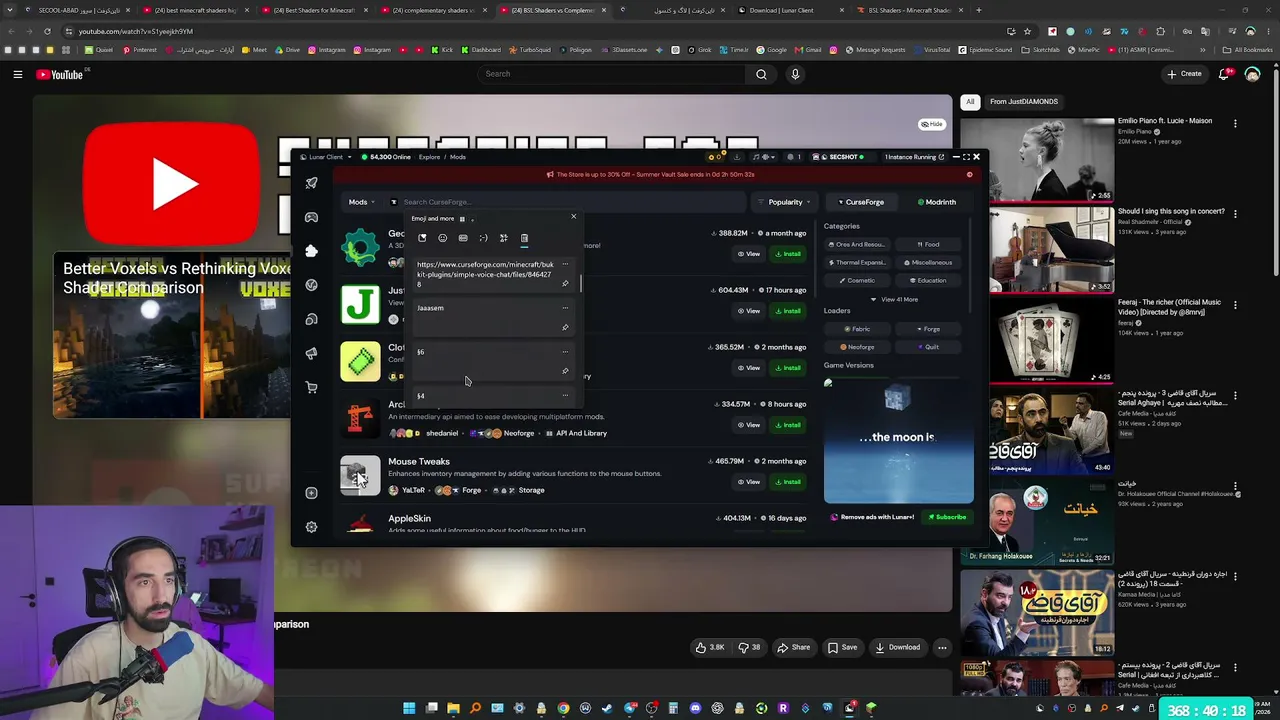
Task: Switch to the best minecraft shaders browser tab
Action: [194, 10]
